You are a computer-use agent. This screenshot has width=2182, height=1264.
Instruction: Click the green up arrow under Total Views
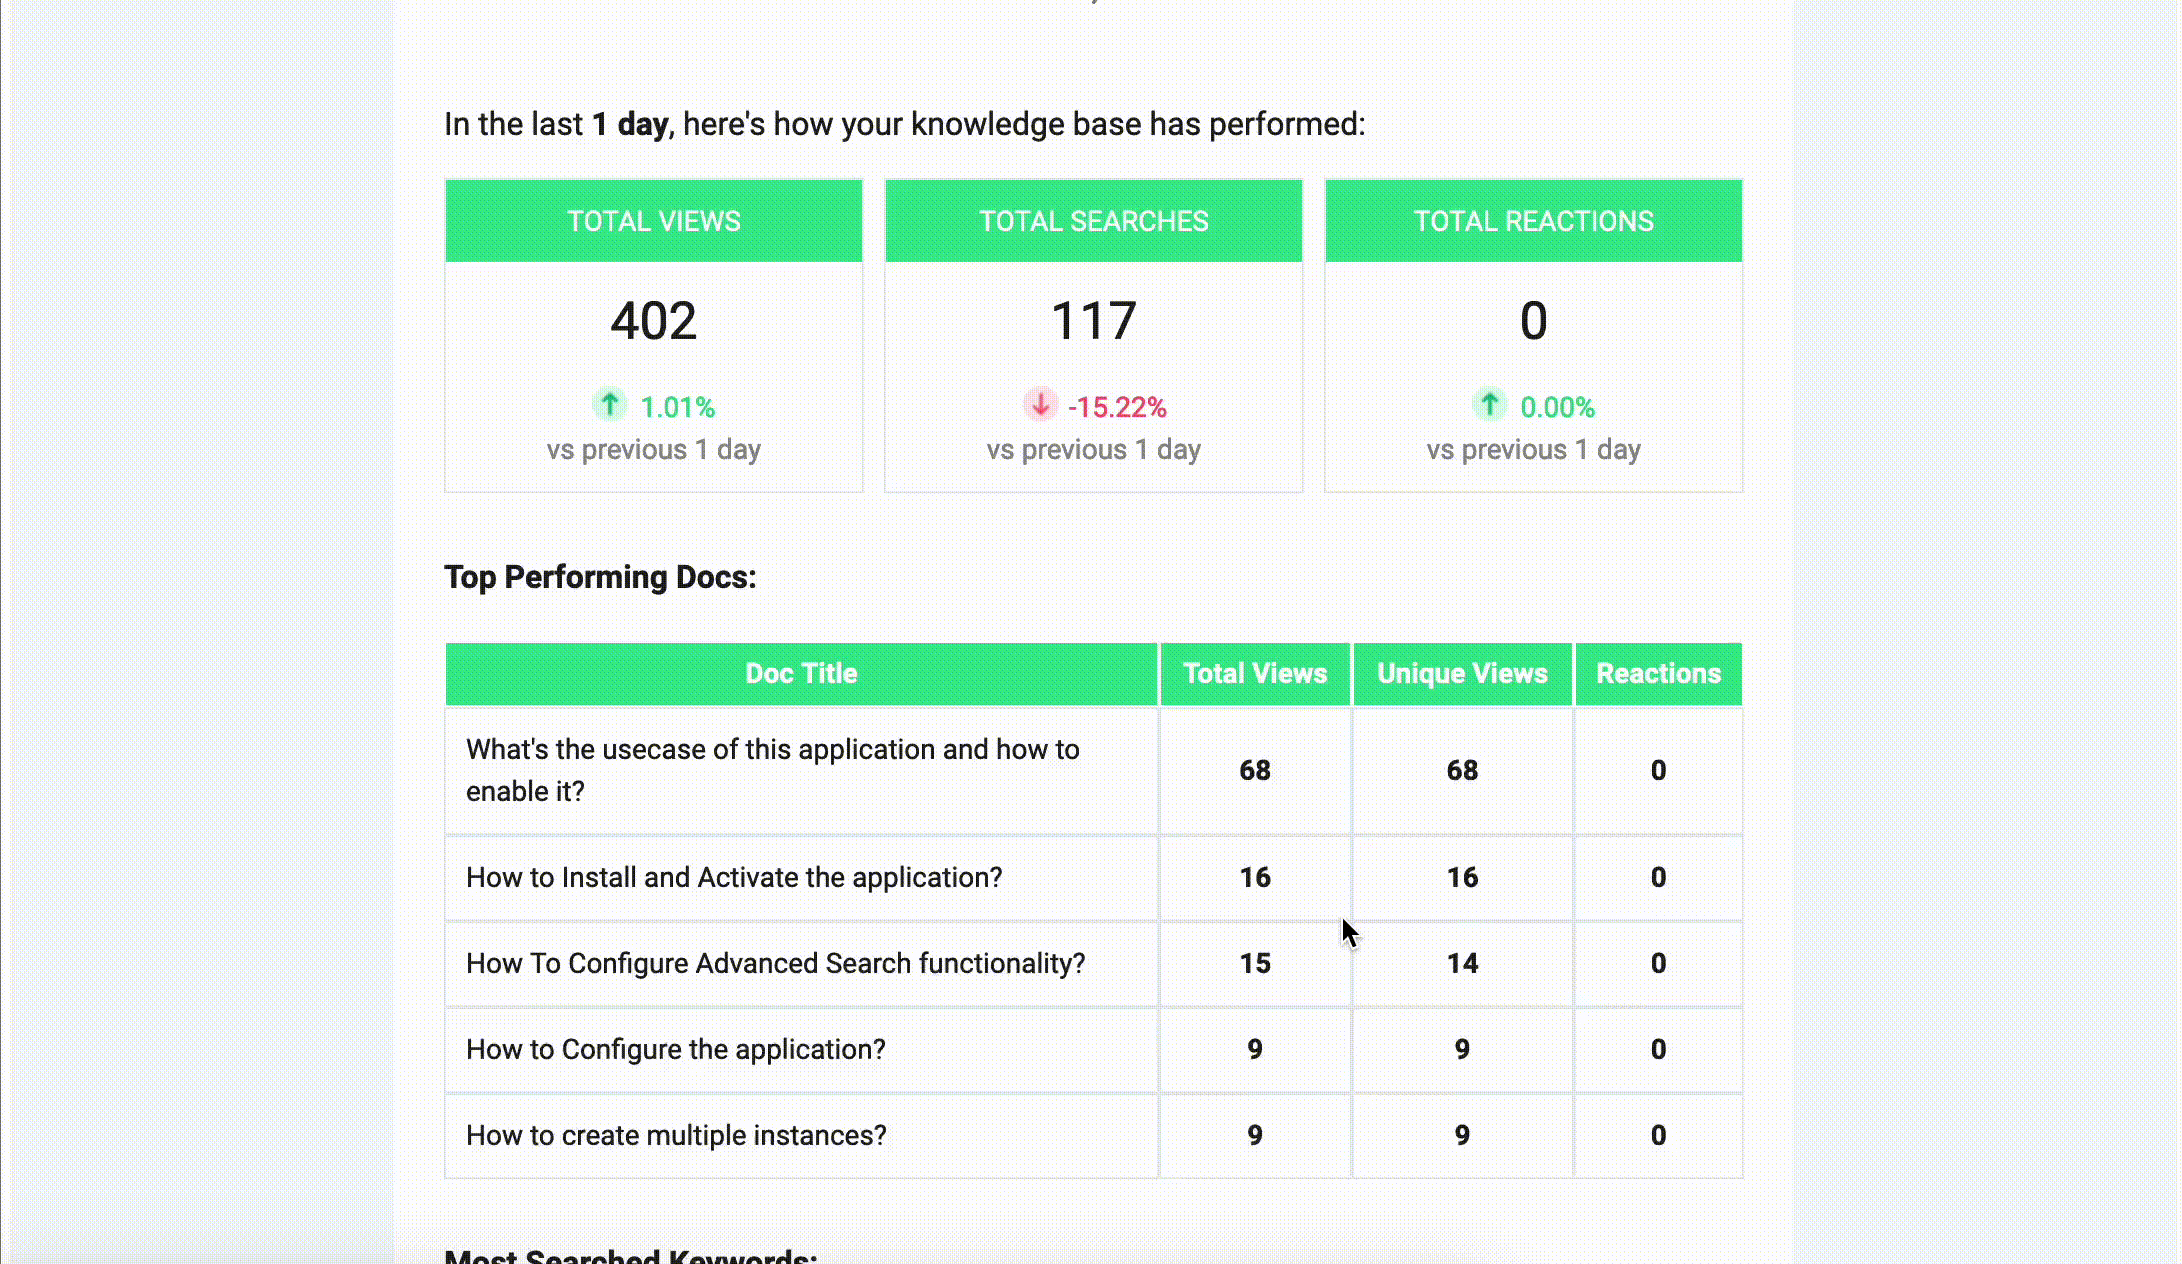(609, 404)
